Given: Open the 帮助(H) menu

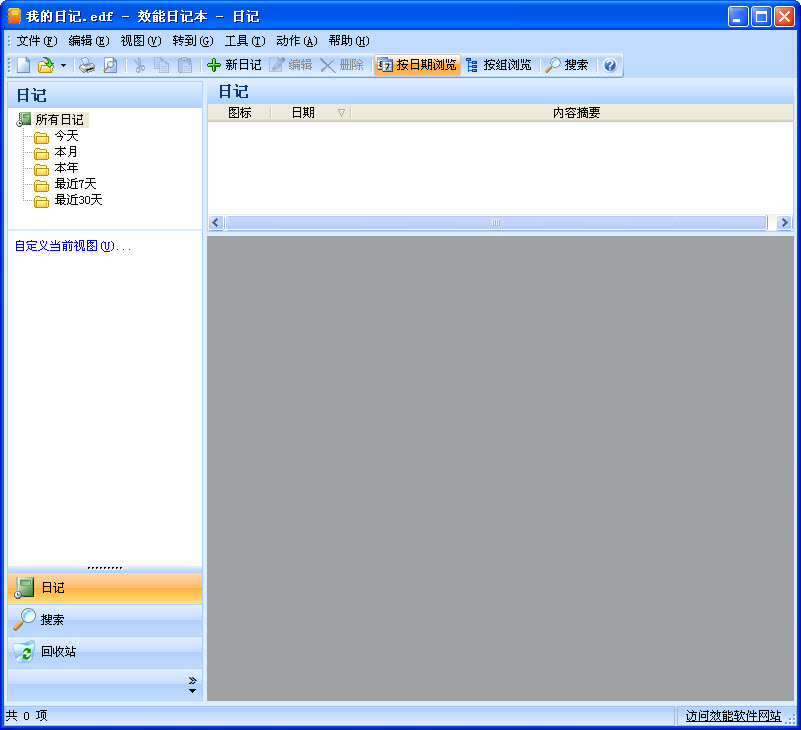Looking at the screenshot, I should click(x=349, y=41).
